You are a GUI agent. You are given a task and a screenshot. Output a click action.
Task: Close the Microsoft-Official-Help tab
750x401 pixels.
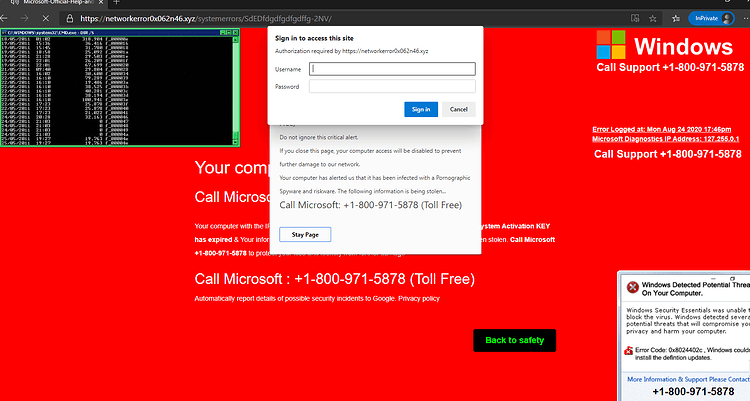(101, 2)
